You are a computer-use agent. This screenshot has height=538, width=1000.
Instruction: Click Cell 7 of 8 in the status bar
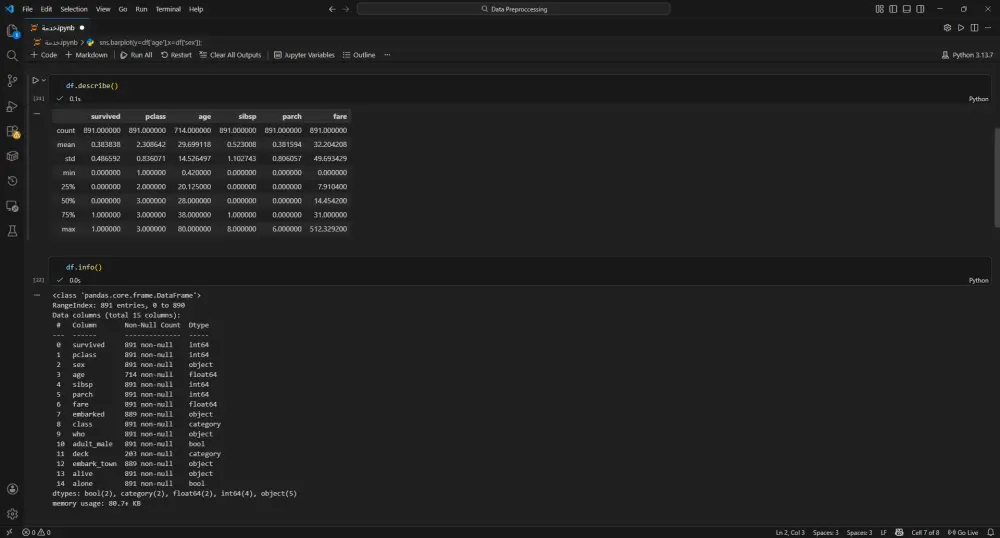coord(925,532)
